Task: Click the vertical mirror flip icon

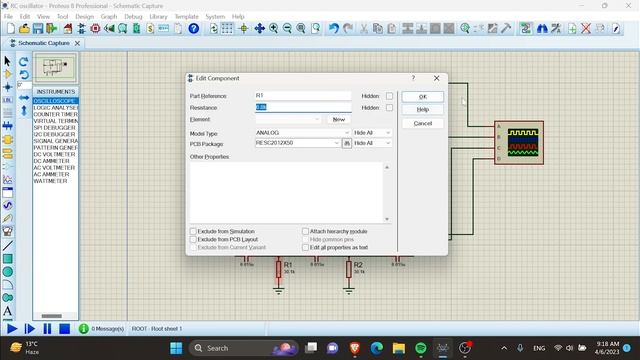Action: [x=24, y=110]
